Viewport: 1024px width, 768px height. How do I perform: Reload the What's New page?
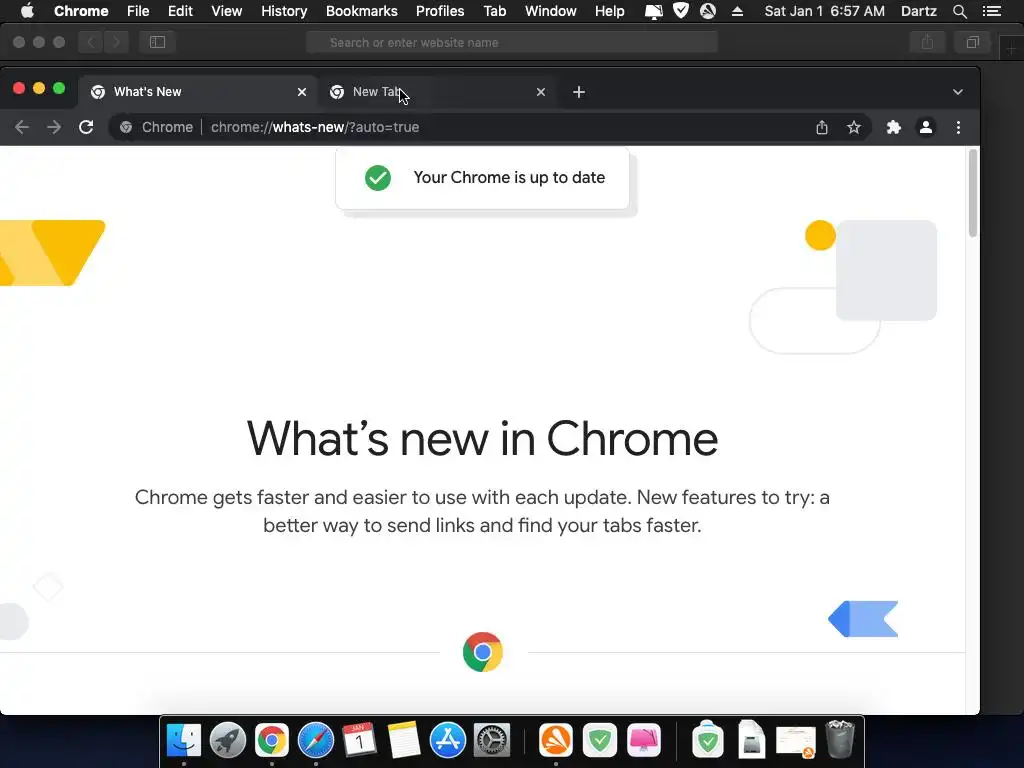pos(86,127)
